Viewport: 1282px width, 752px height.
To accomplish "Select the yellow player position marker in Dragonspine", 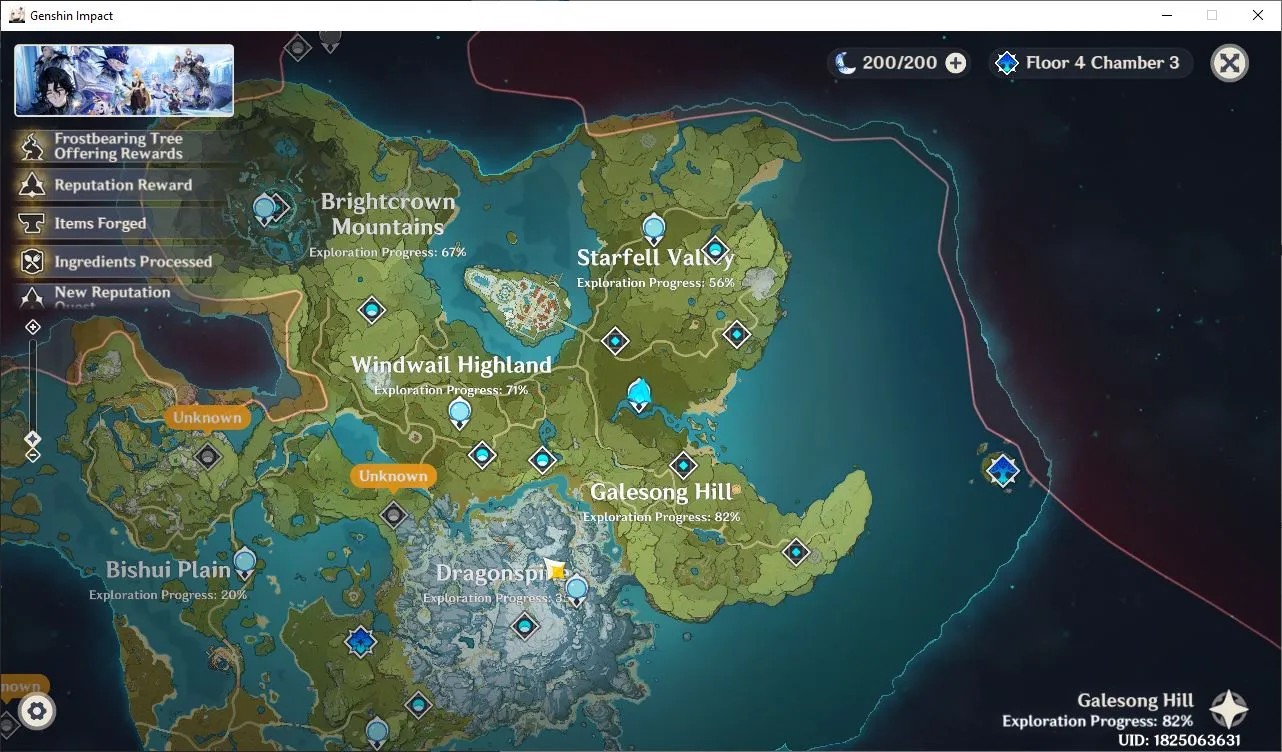I will [557, 571].
